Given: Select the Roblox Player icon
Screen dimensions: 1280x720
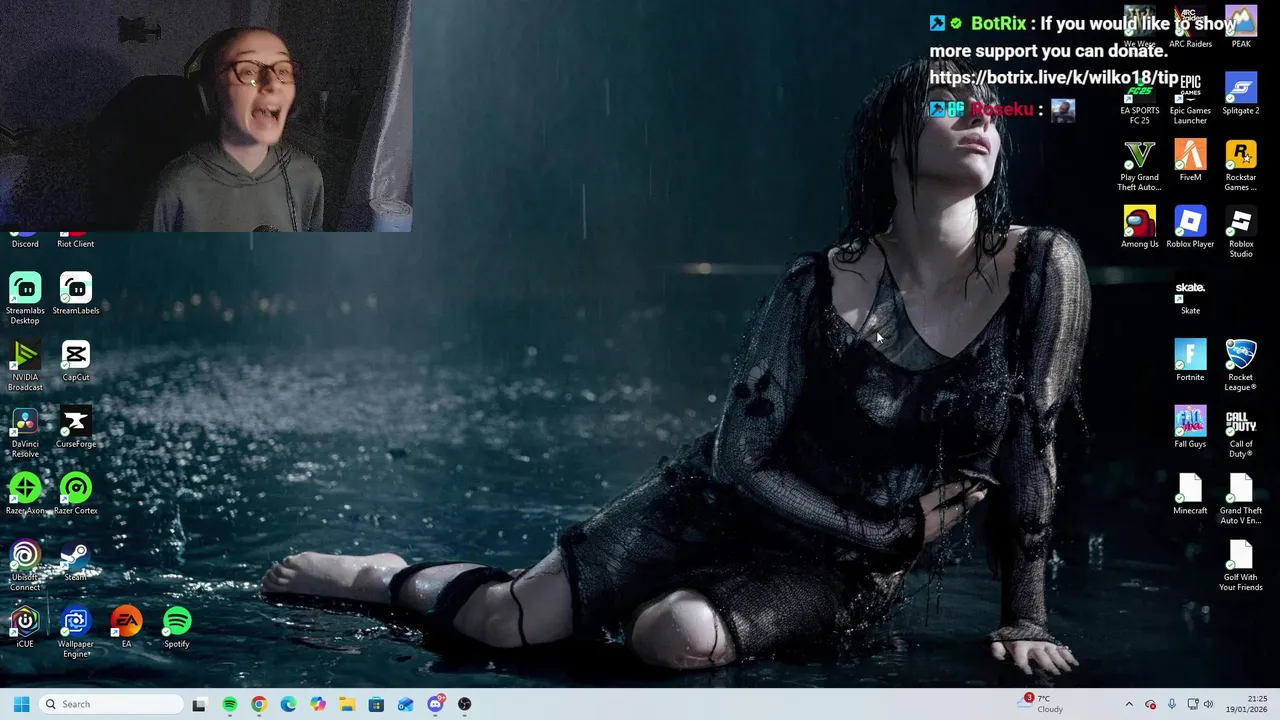Looking at the screenshot, I should tap(1190, 228).
